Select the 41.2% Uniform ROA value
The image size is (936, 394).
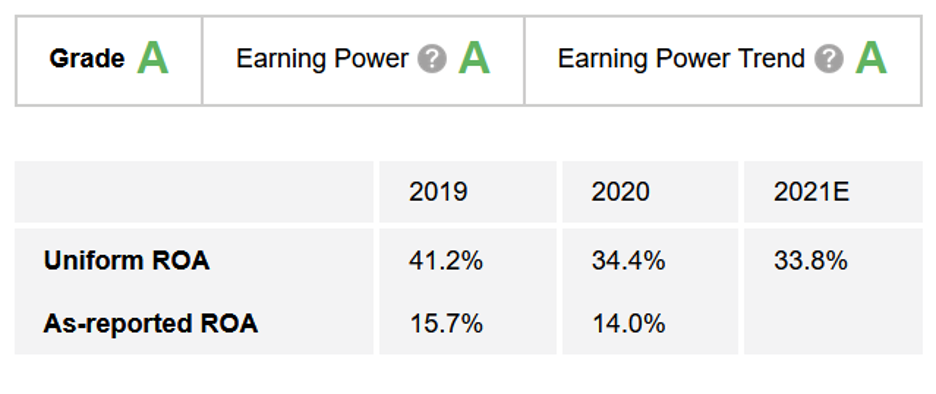point(446,261)
